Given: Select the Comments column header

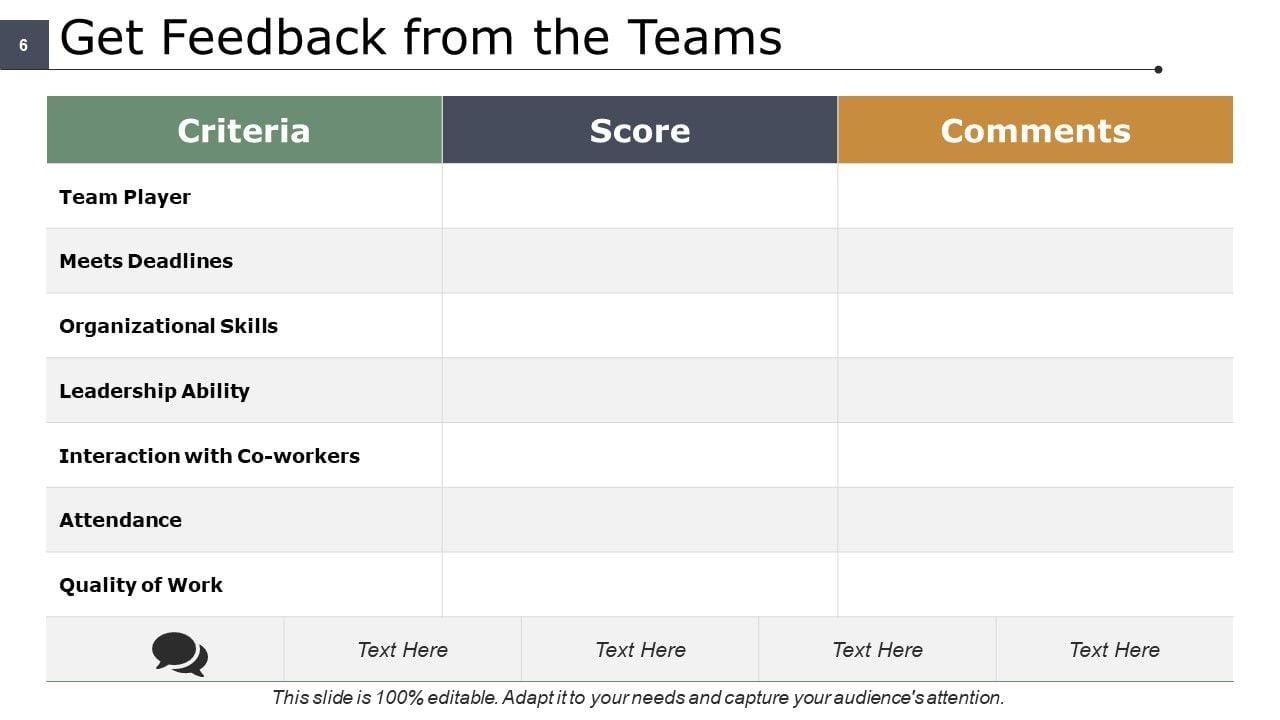Looking at the screenshot, I should click(x=1035, y=130).
